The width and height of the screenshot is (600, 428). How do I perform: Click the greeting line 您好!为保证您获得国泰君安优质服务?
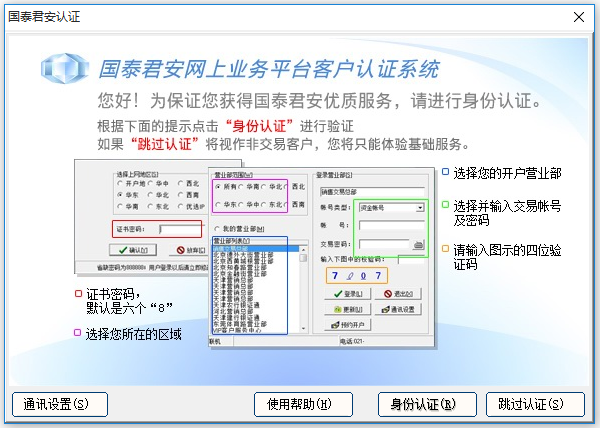tap(245, 101)
